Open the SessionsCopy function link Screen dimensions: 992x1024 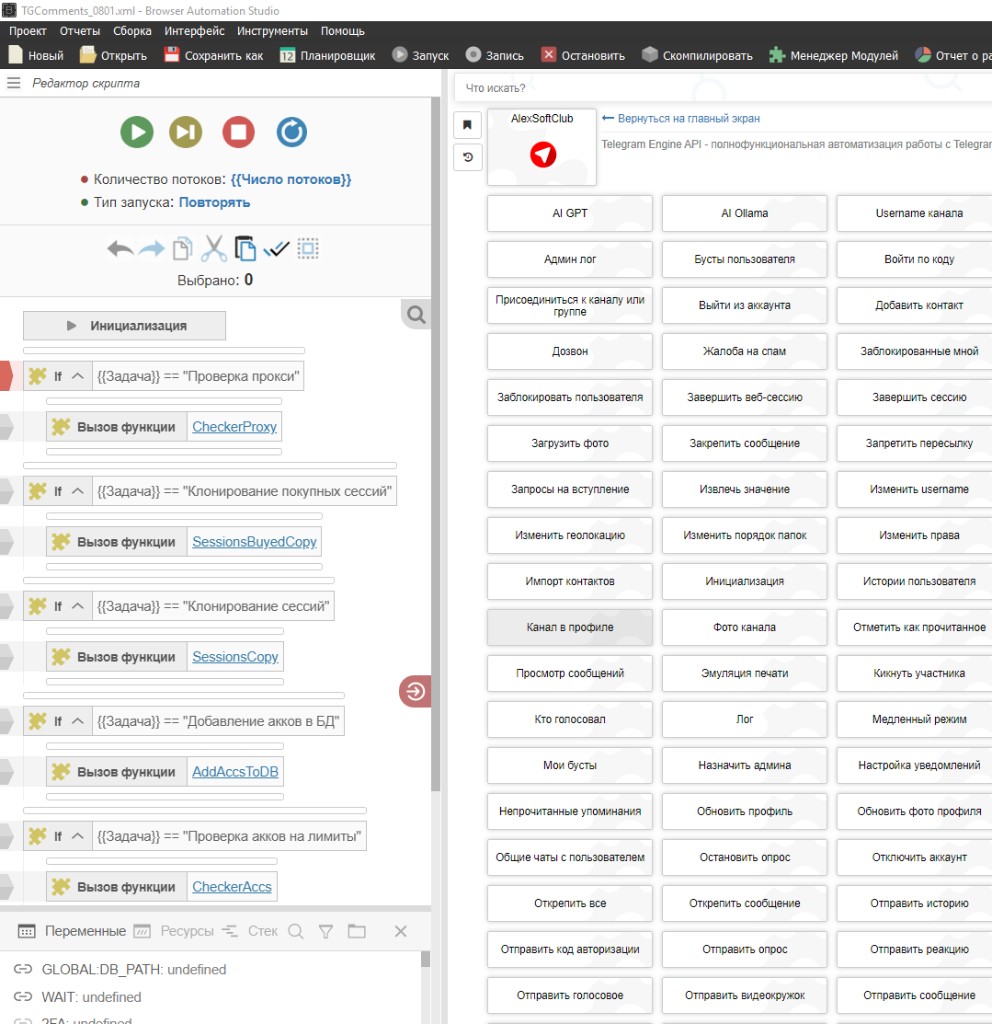pyautogui.click(x=235, y=656)
